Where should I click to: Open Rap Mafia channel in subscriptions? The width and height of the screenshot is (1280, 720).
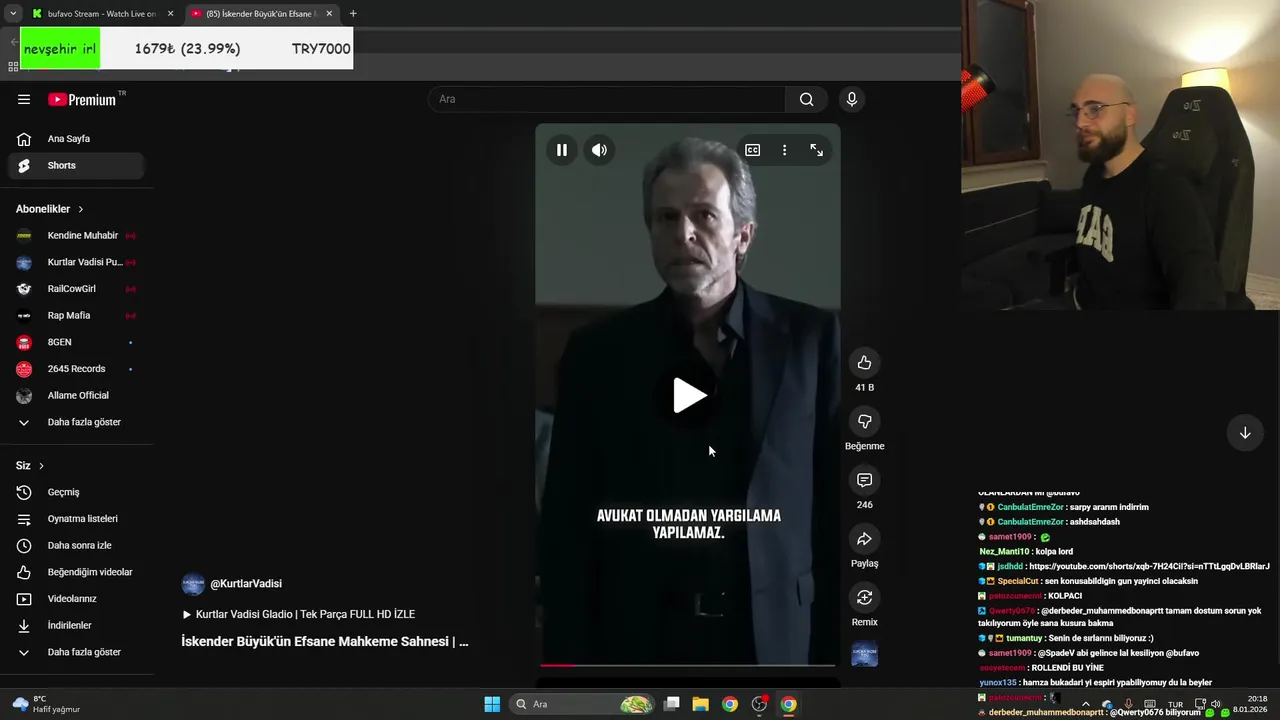point(75,316)
